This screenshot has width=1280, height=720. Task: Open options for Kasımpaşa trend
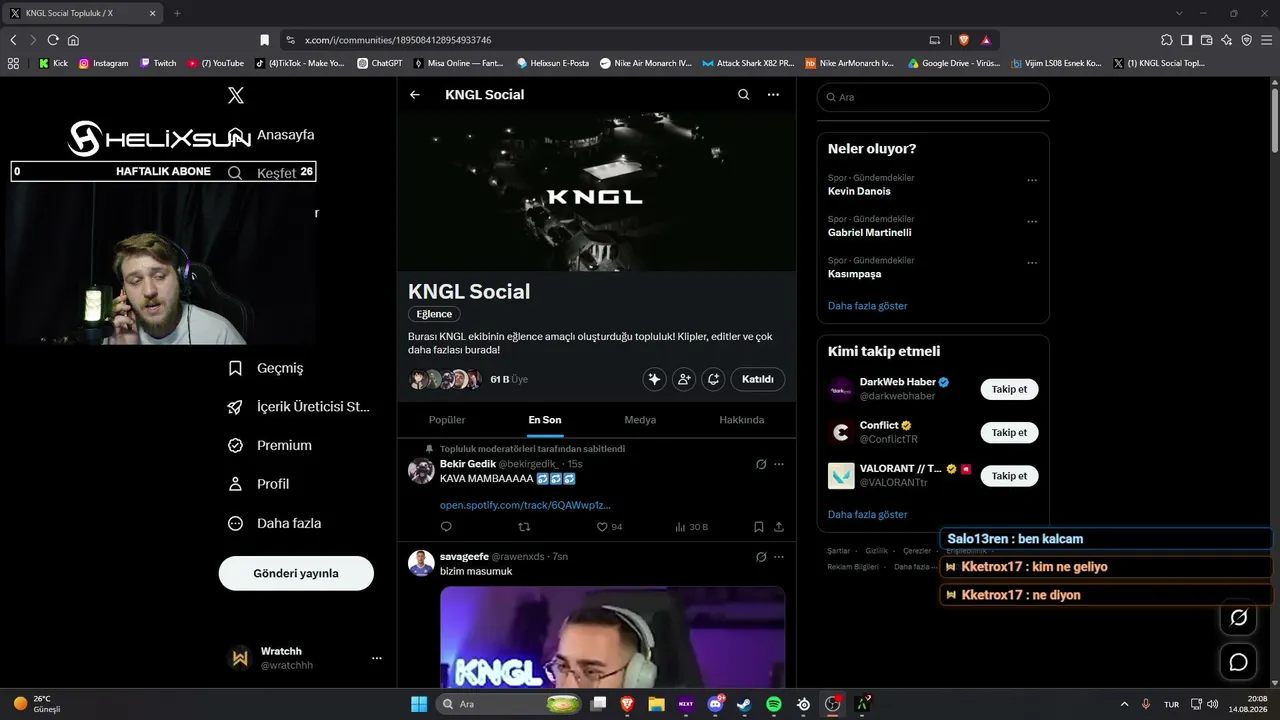tap(1032, 264)
